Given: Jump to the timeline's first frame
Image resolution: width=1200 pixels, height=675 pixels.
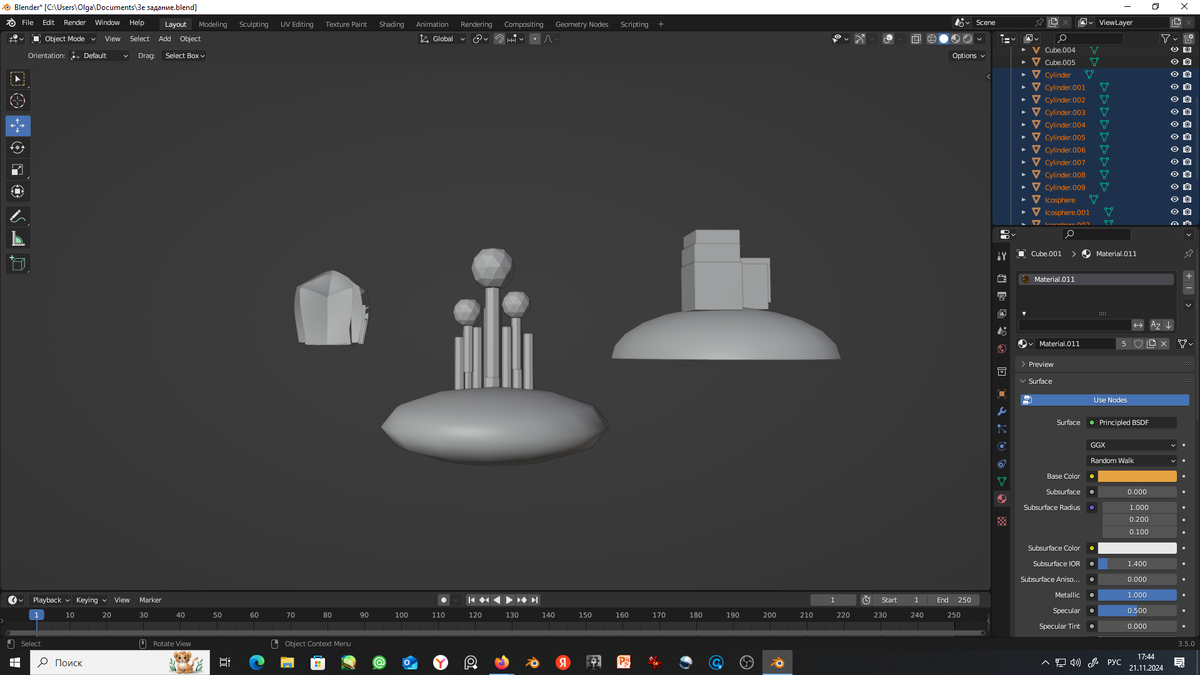Looking at the screenshot, I should (x=471, y=600).
